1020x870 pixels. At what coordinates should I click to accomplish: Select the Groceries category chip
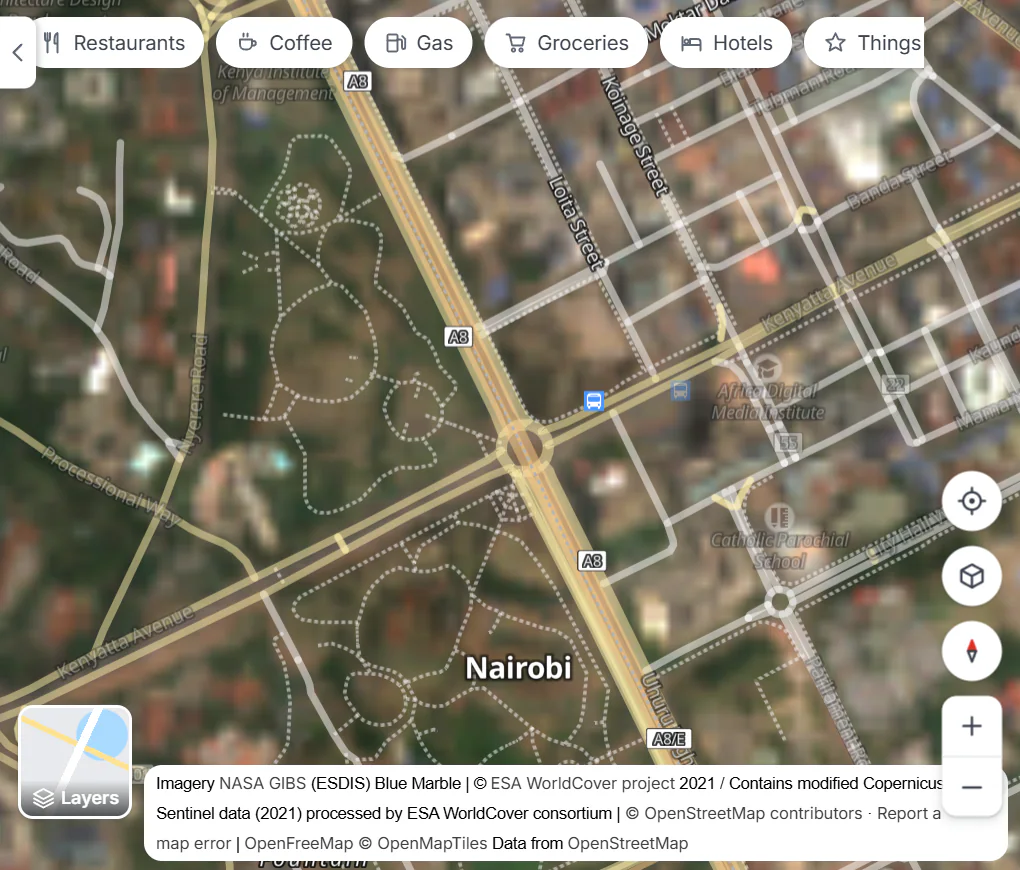[x=566, y=43]
